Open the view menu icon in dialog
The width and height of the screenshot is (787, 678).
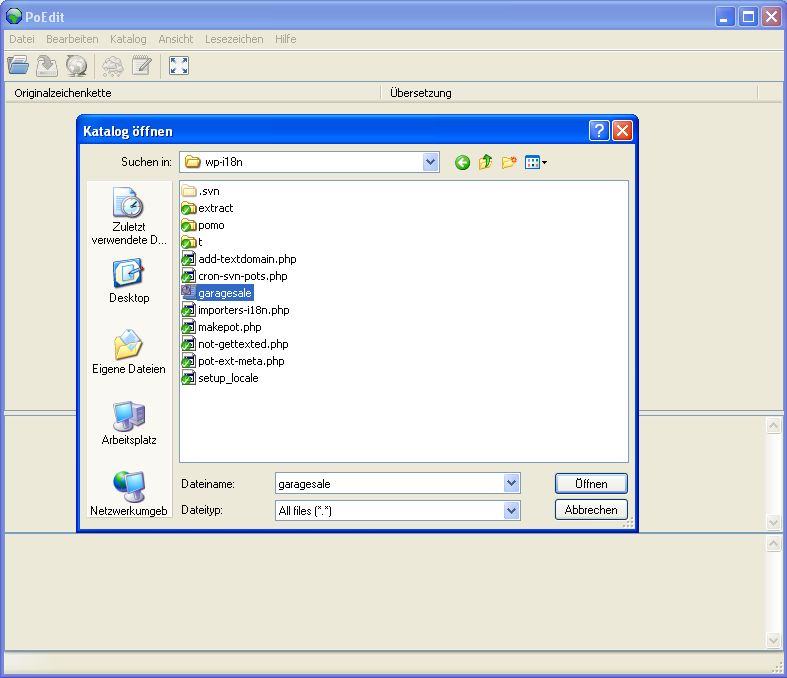tap(536, 162)
